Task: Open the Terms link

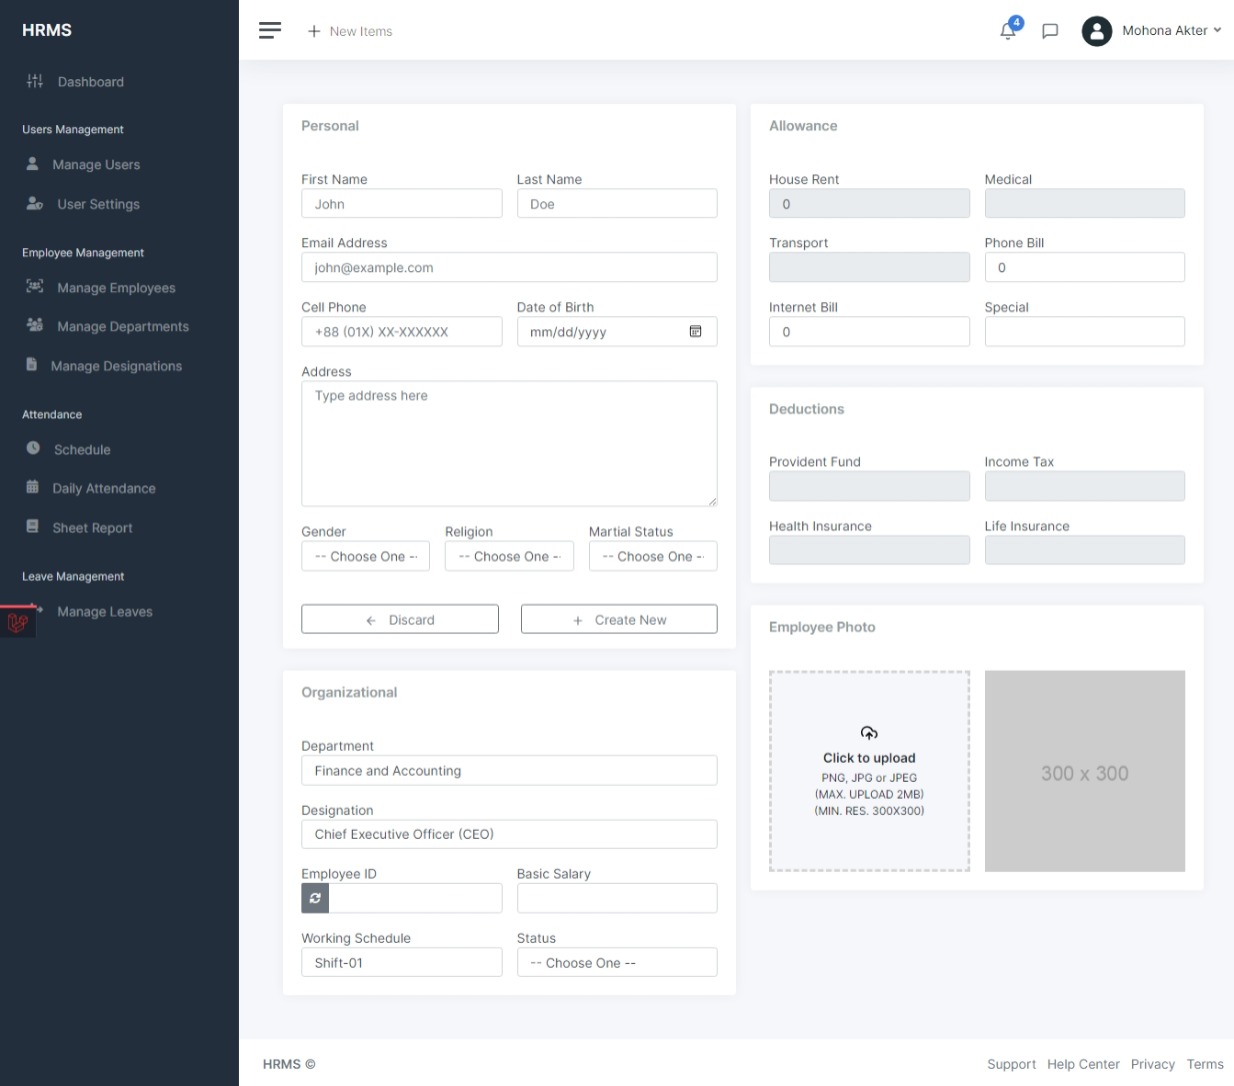Action: (1205, 1064)
